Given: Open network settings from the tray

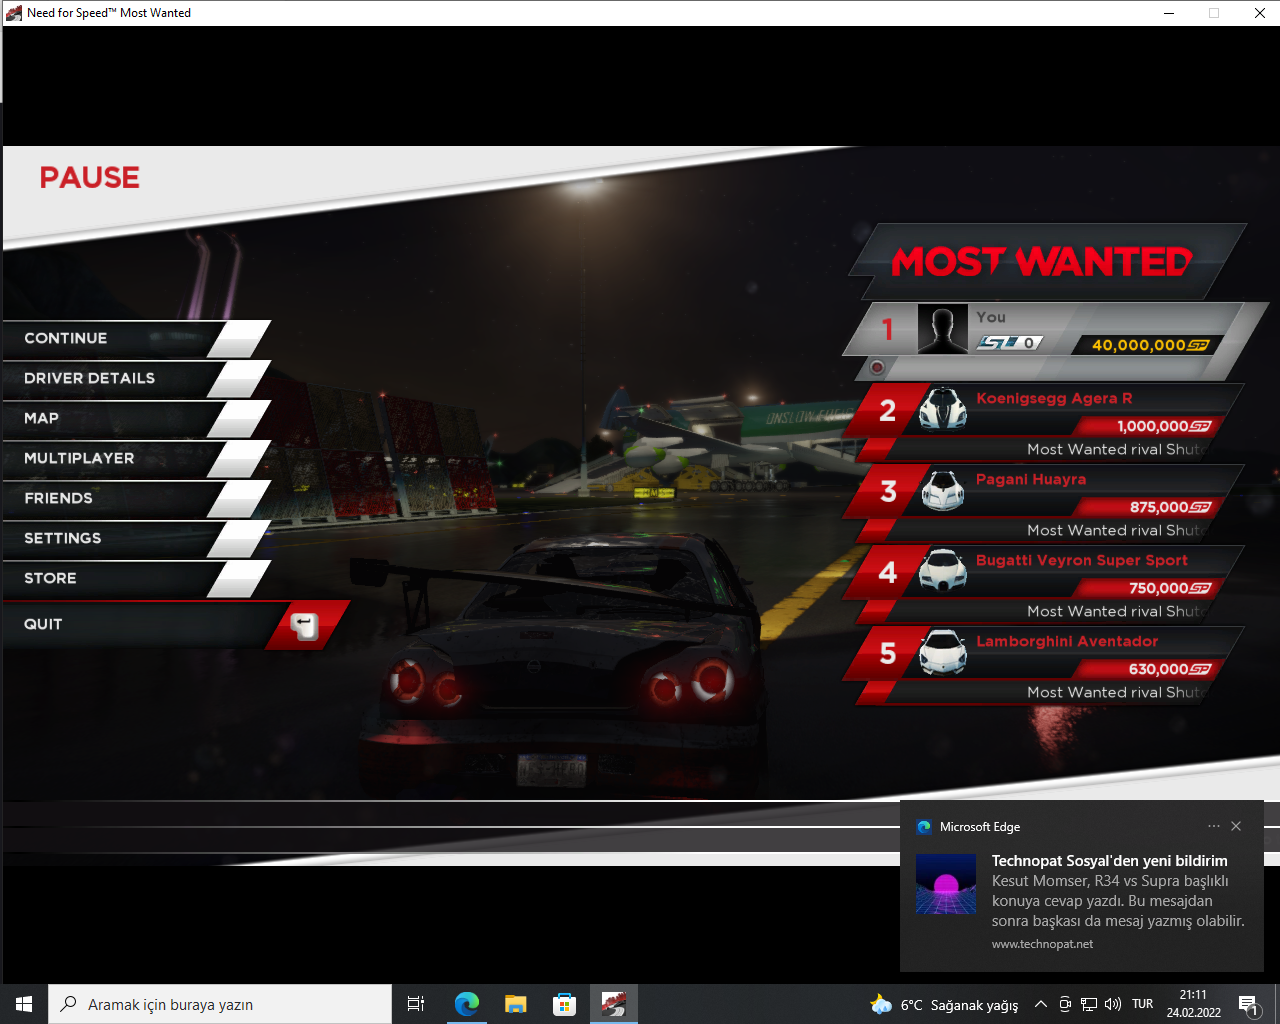Looking at the screenshot, I should pyautogui.click(x=1089, y=1004).
